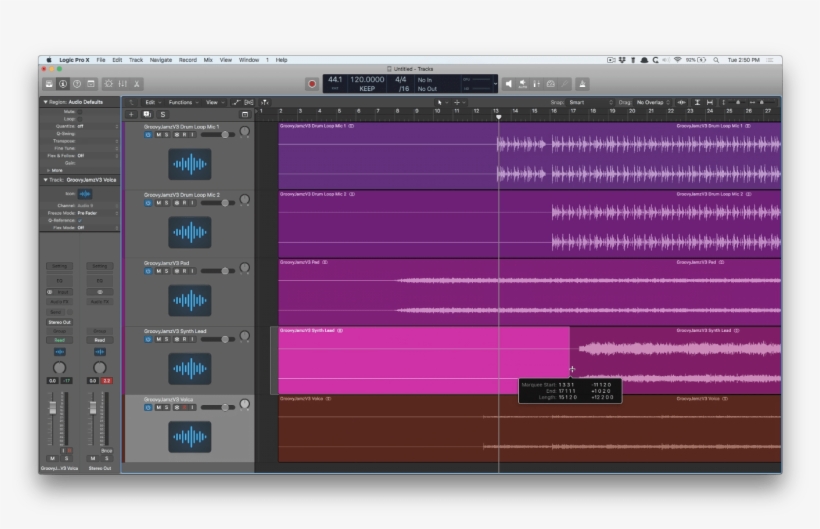Open the Edit dropdown in Tracks area
The height and width of the screenshot is (529, 820).
152,102
